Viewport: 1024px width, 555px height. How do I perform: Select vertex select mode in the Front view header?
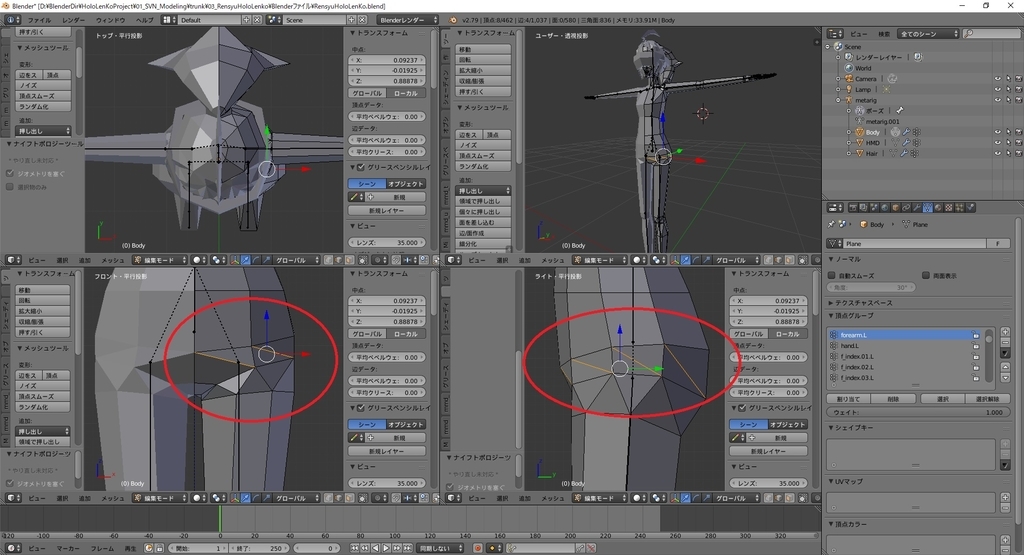click(x=328, y=498)
